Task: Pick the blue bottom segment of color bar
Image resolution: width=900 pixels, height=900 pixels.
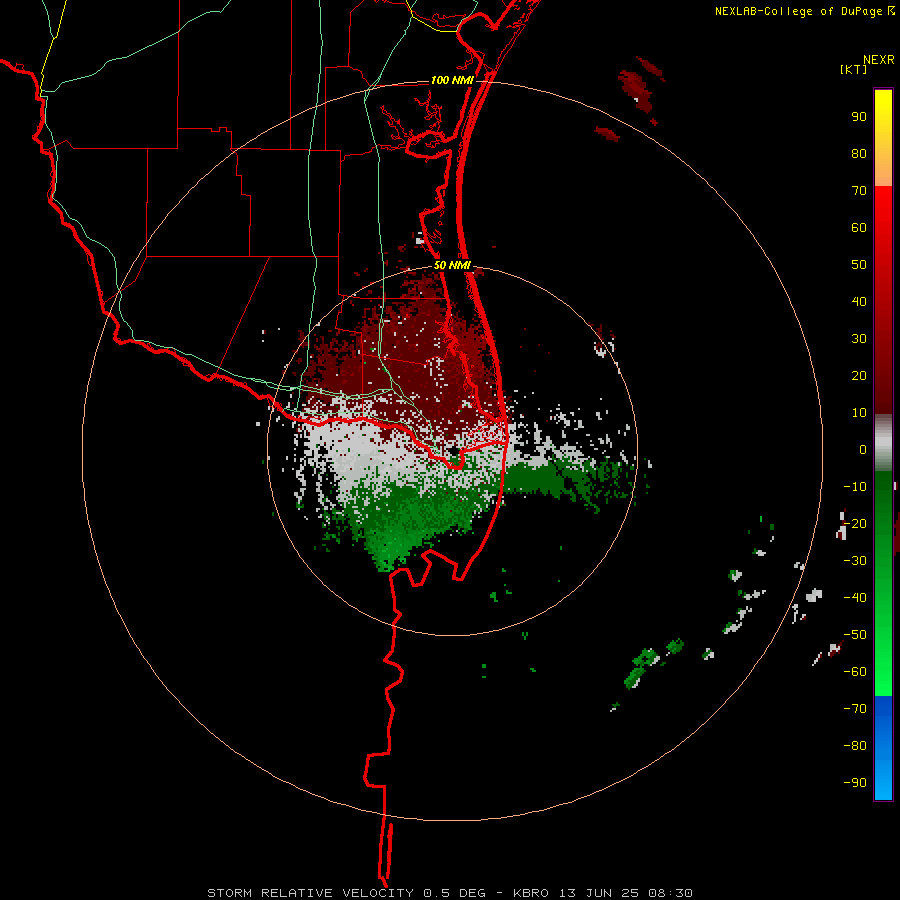Action: click(883, 748)
